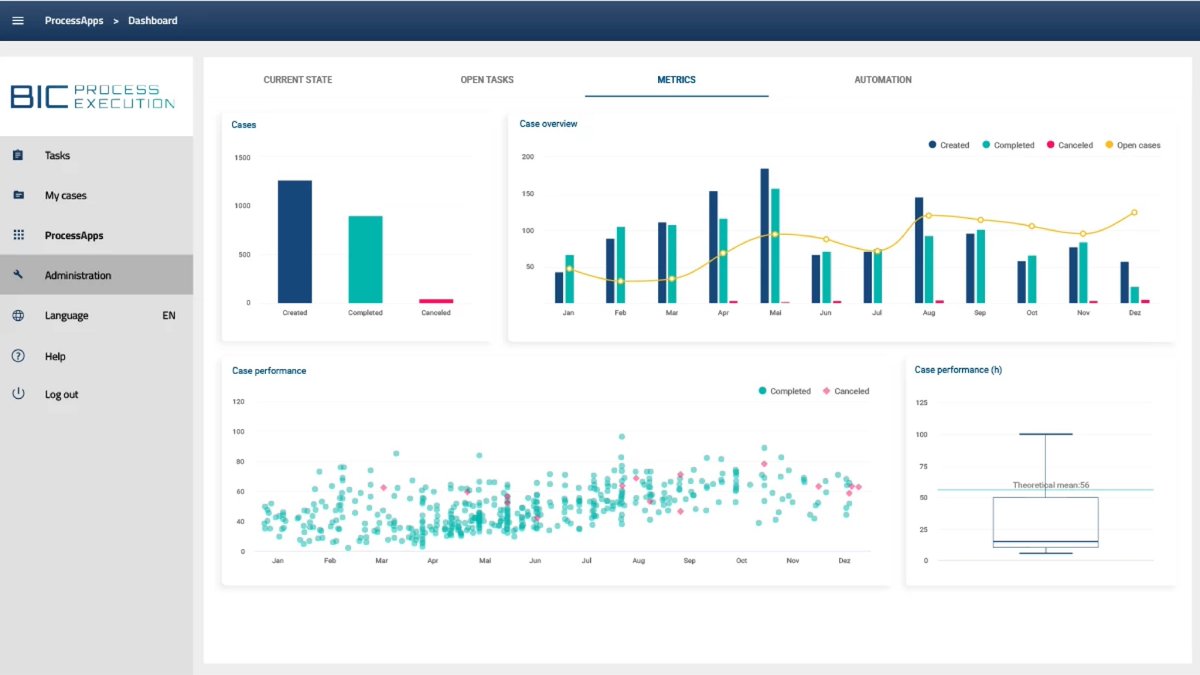Viewport: 1200px width, 675px height.
Task: Open Administration in the sidebar
Action: coord(96,275)
